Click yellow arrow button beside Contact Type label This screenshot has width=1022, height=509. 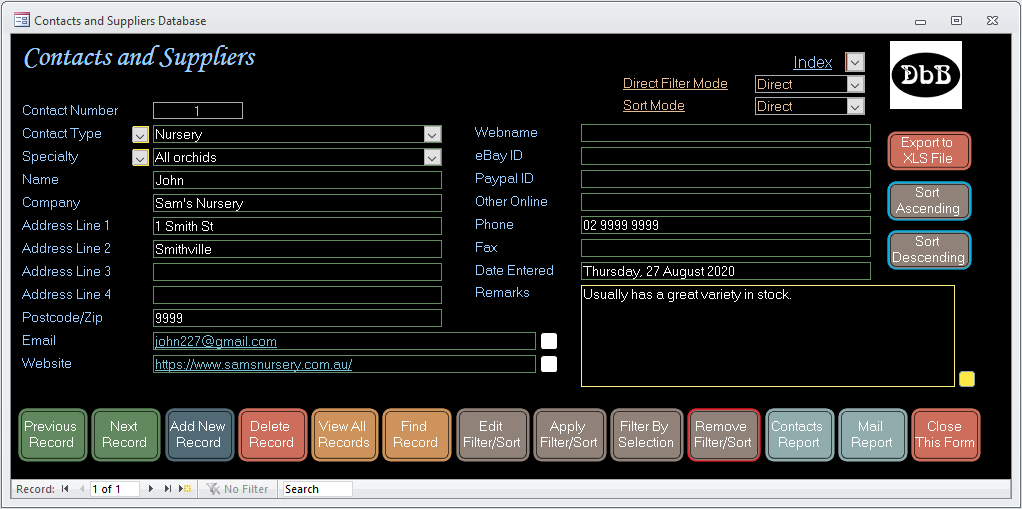coord(140,134)
